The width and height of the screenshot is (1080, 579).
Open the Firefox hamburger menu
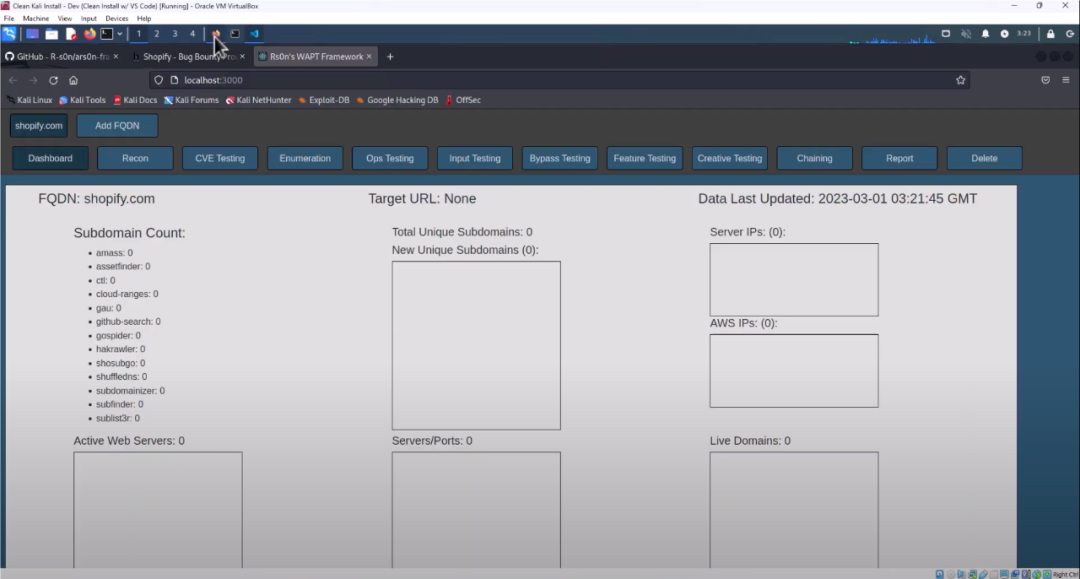pos(1066,80)
